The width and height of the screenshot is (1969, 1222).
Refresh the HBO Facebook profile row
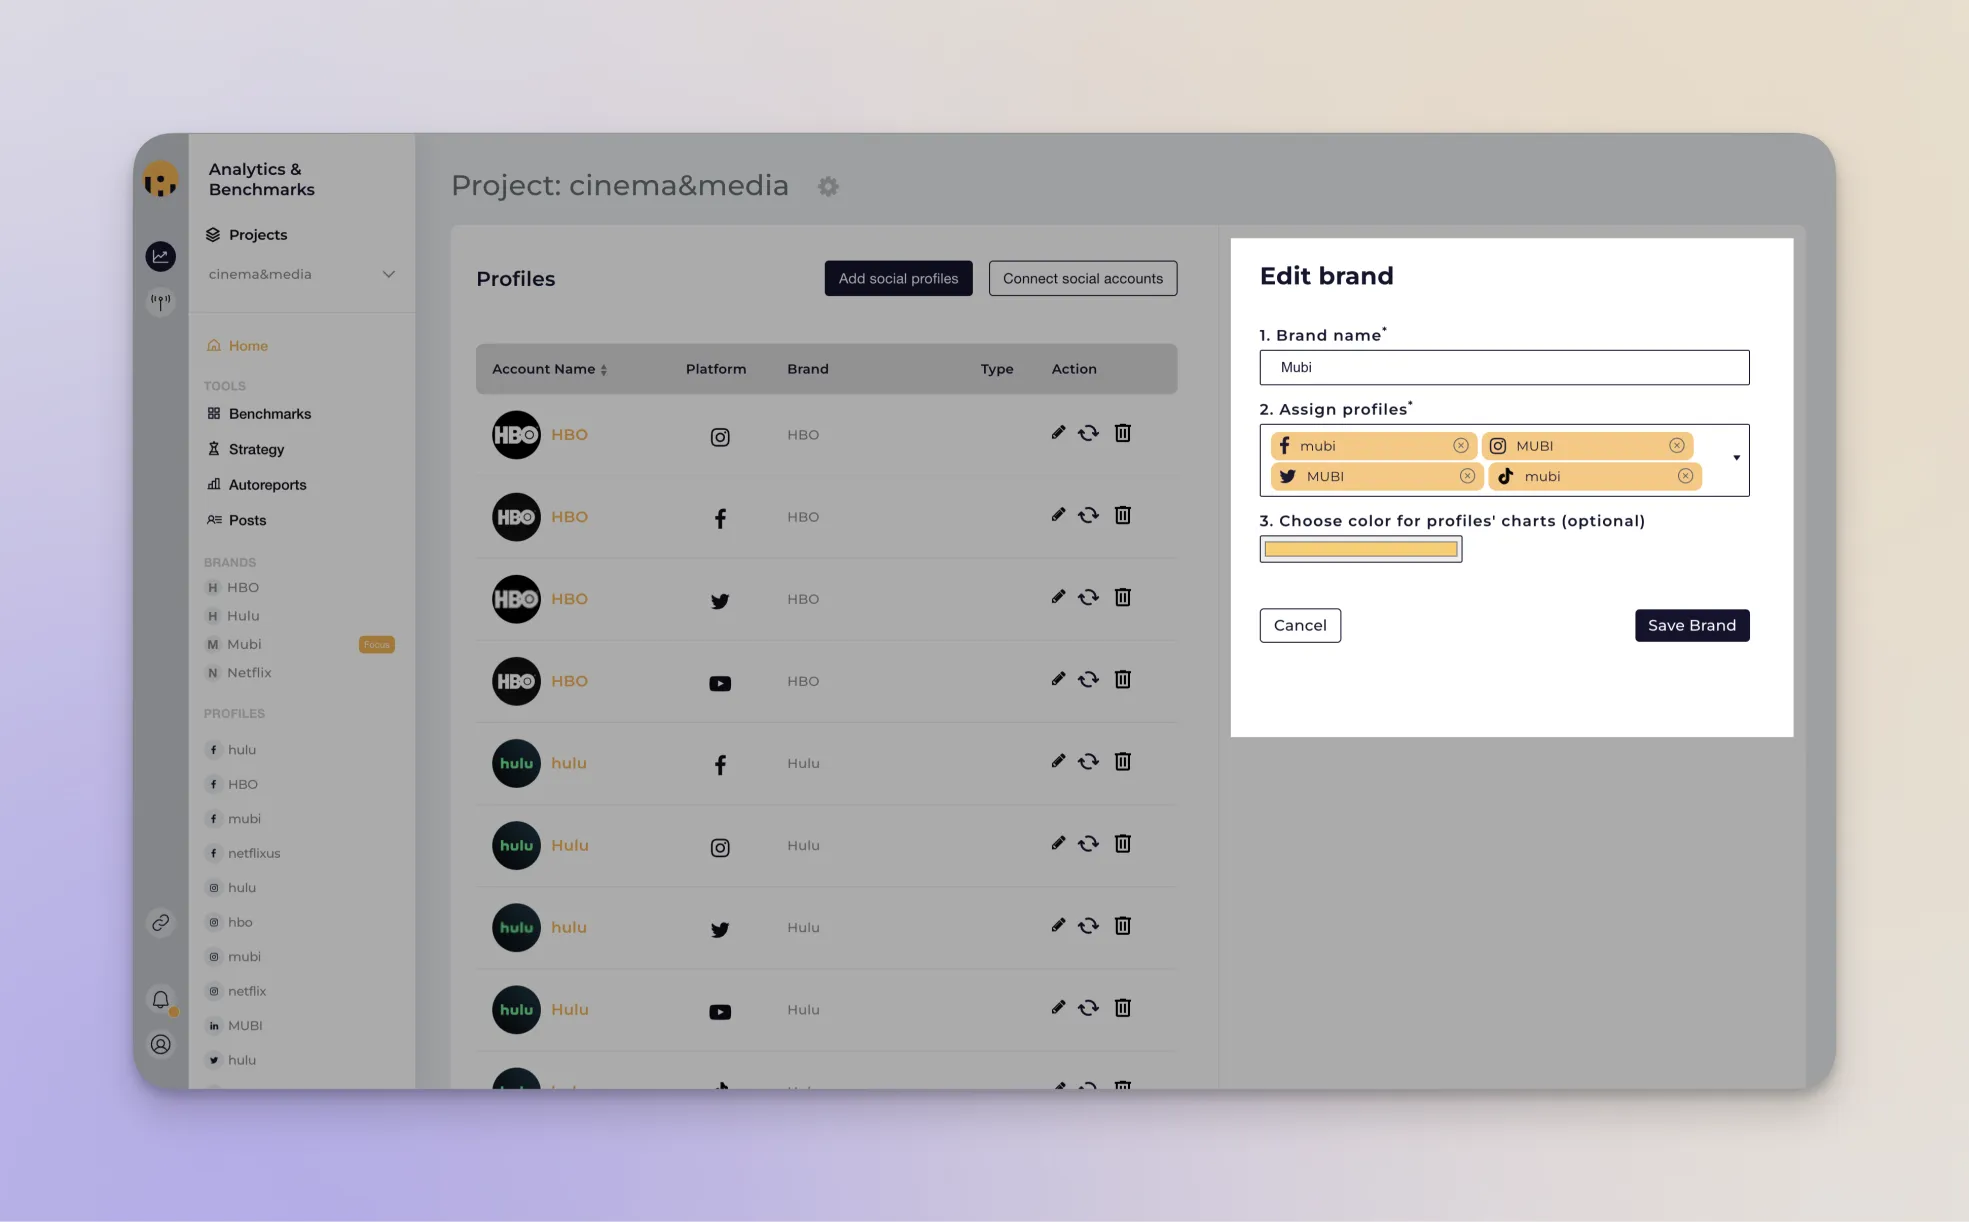coord(1088,515)
